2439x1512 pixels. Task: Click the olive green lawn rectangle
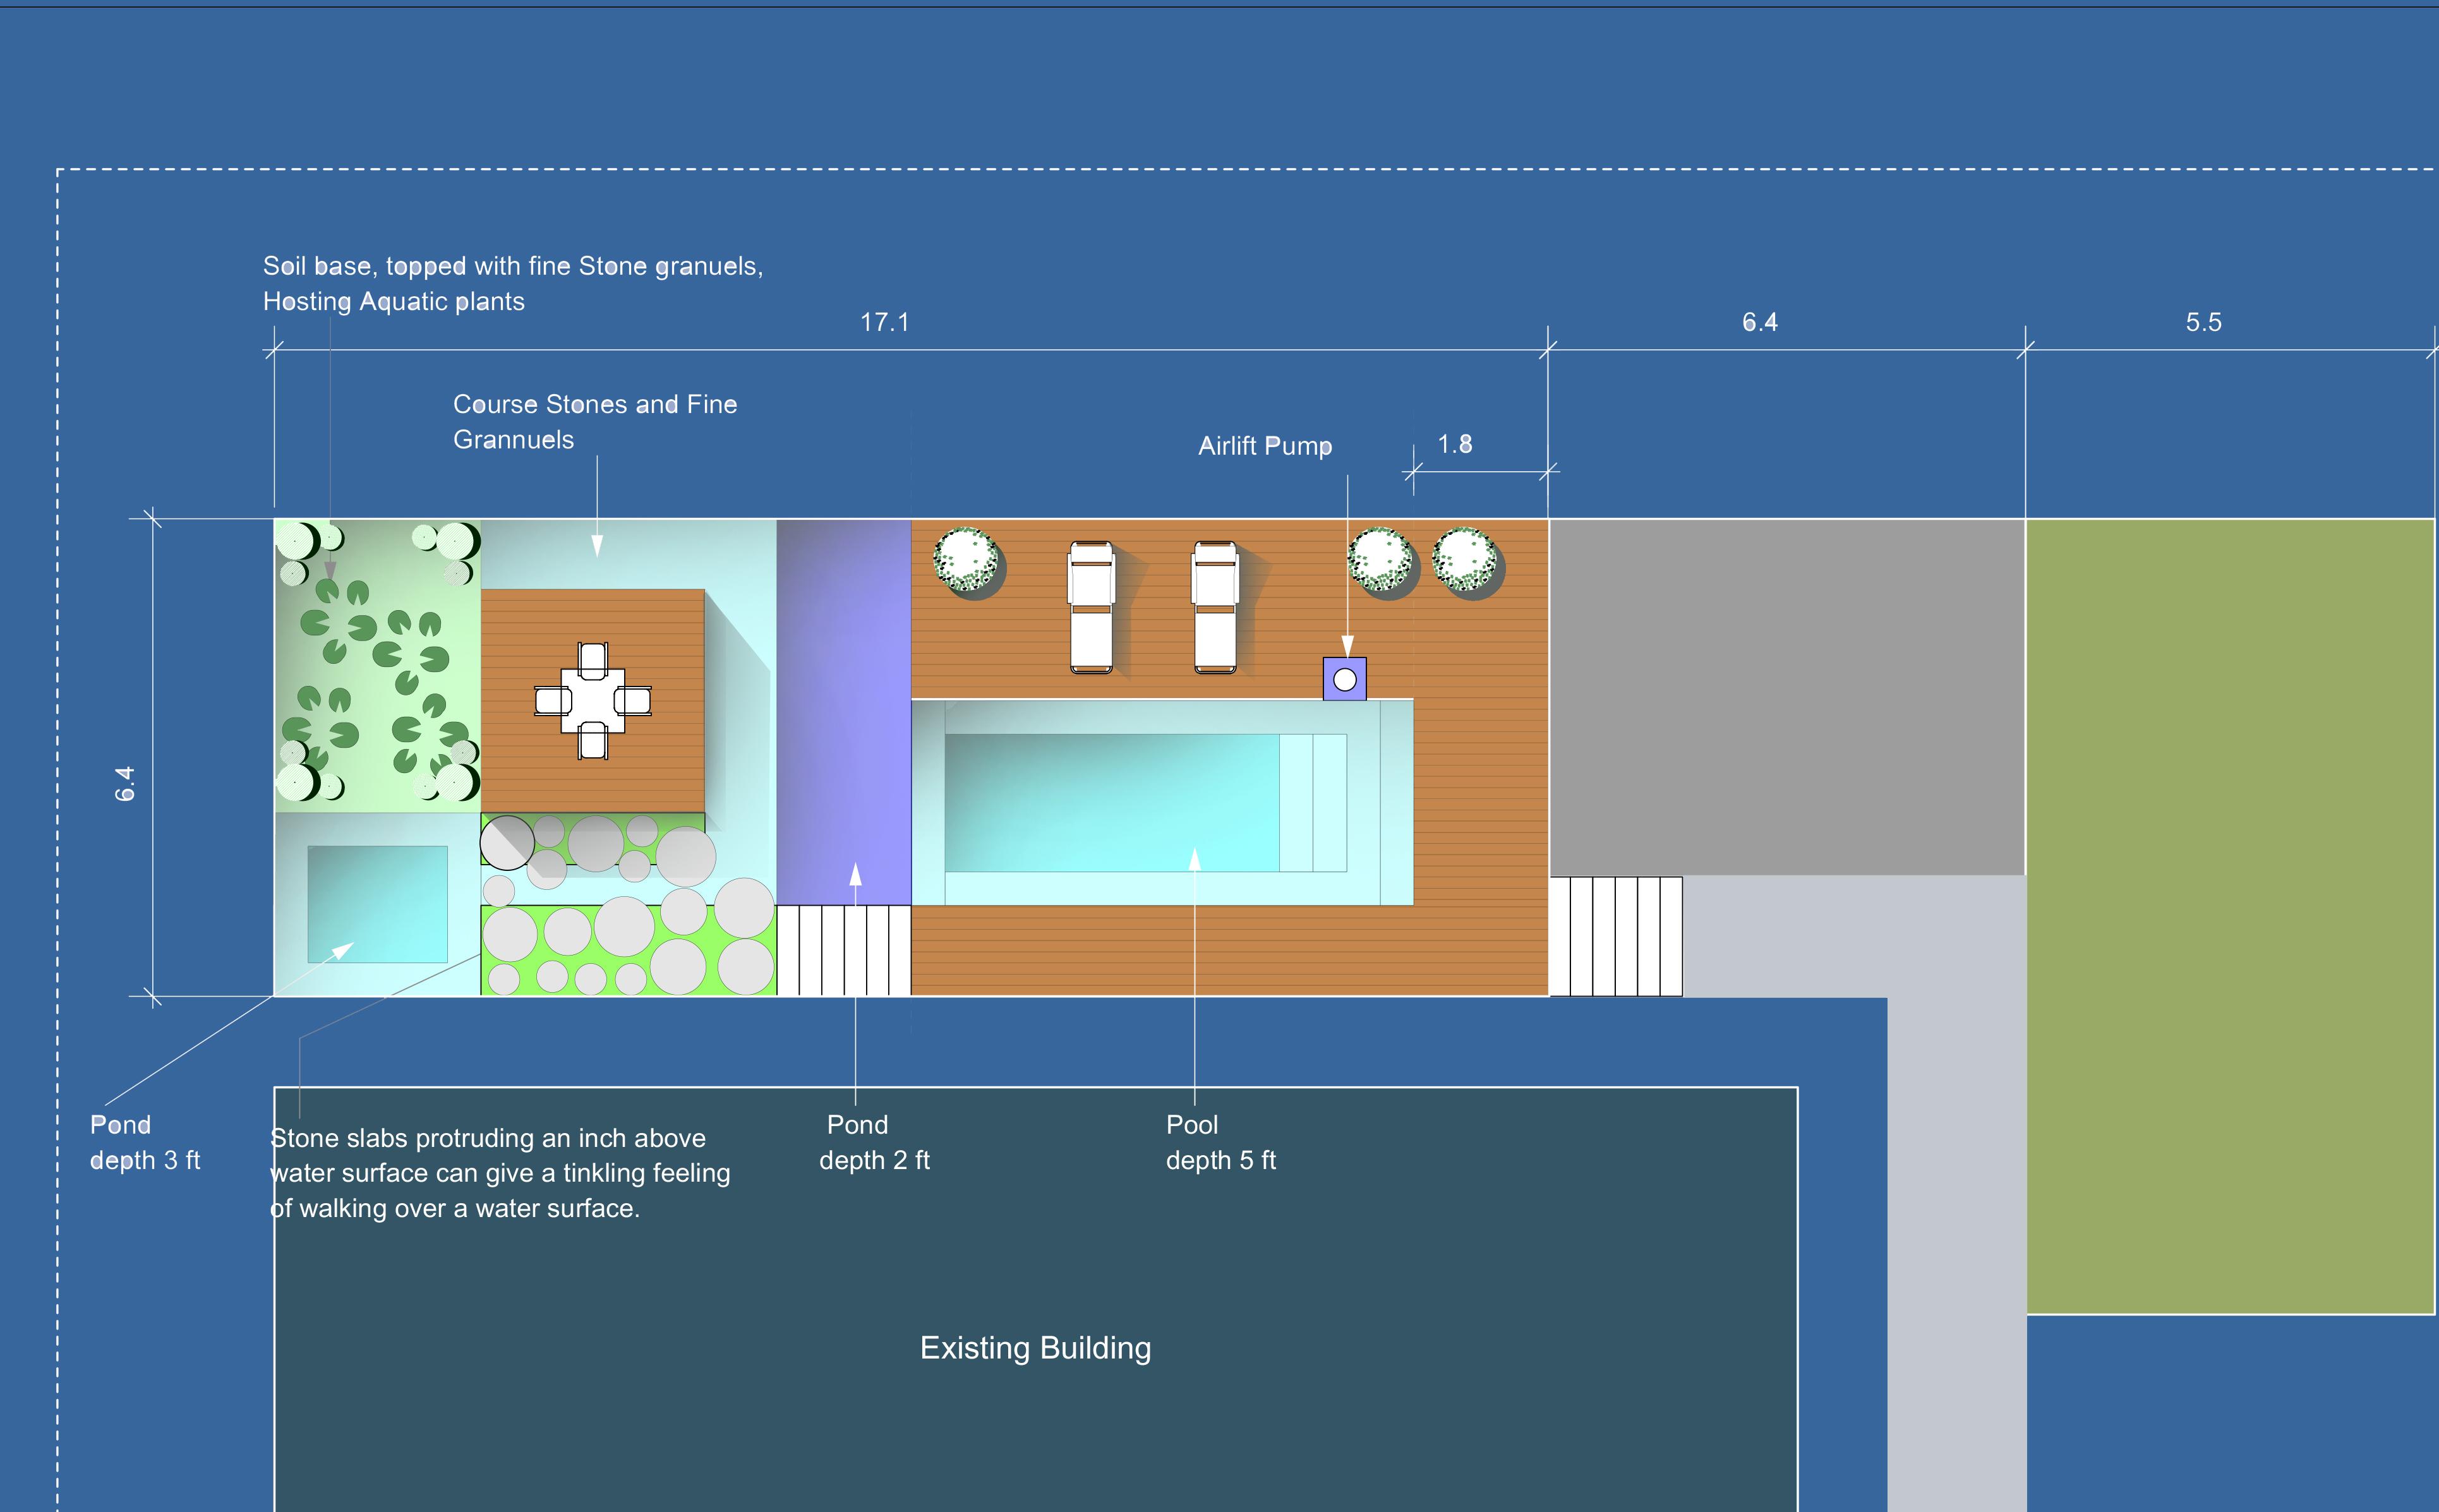[x=2230, y=915]
